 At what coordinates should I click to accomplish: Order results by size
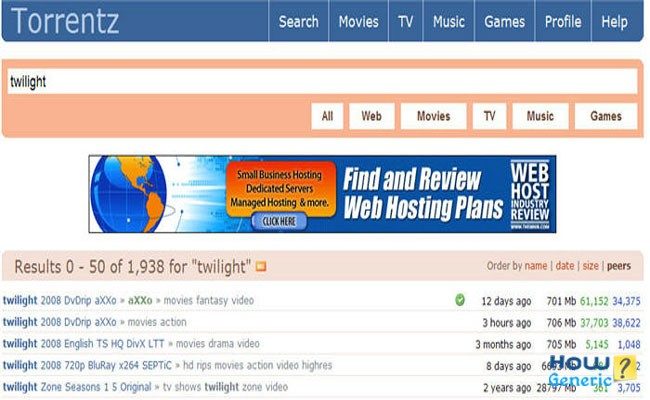pos(590,266)
